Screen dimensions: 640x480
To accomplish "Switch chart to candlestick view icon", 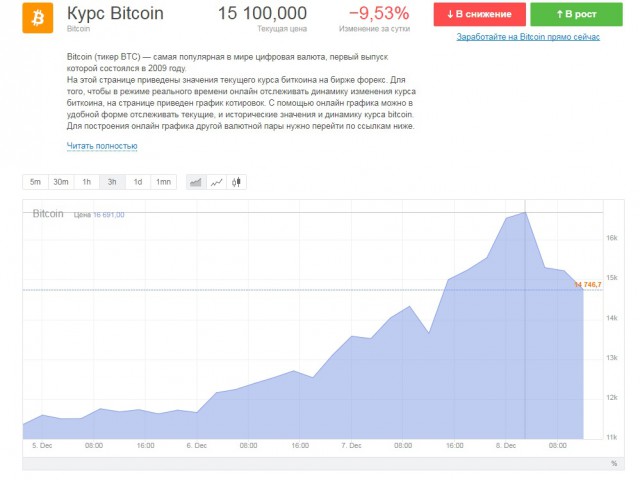I will click(x=237, y=182).
